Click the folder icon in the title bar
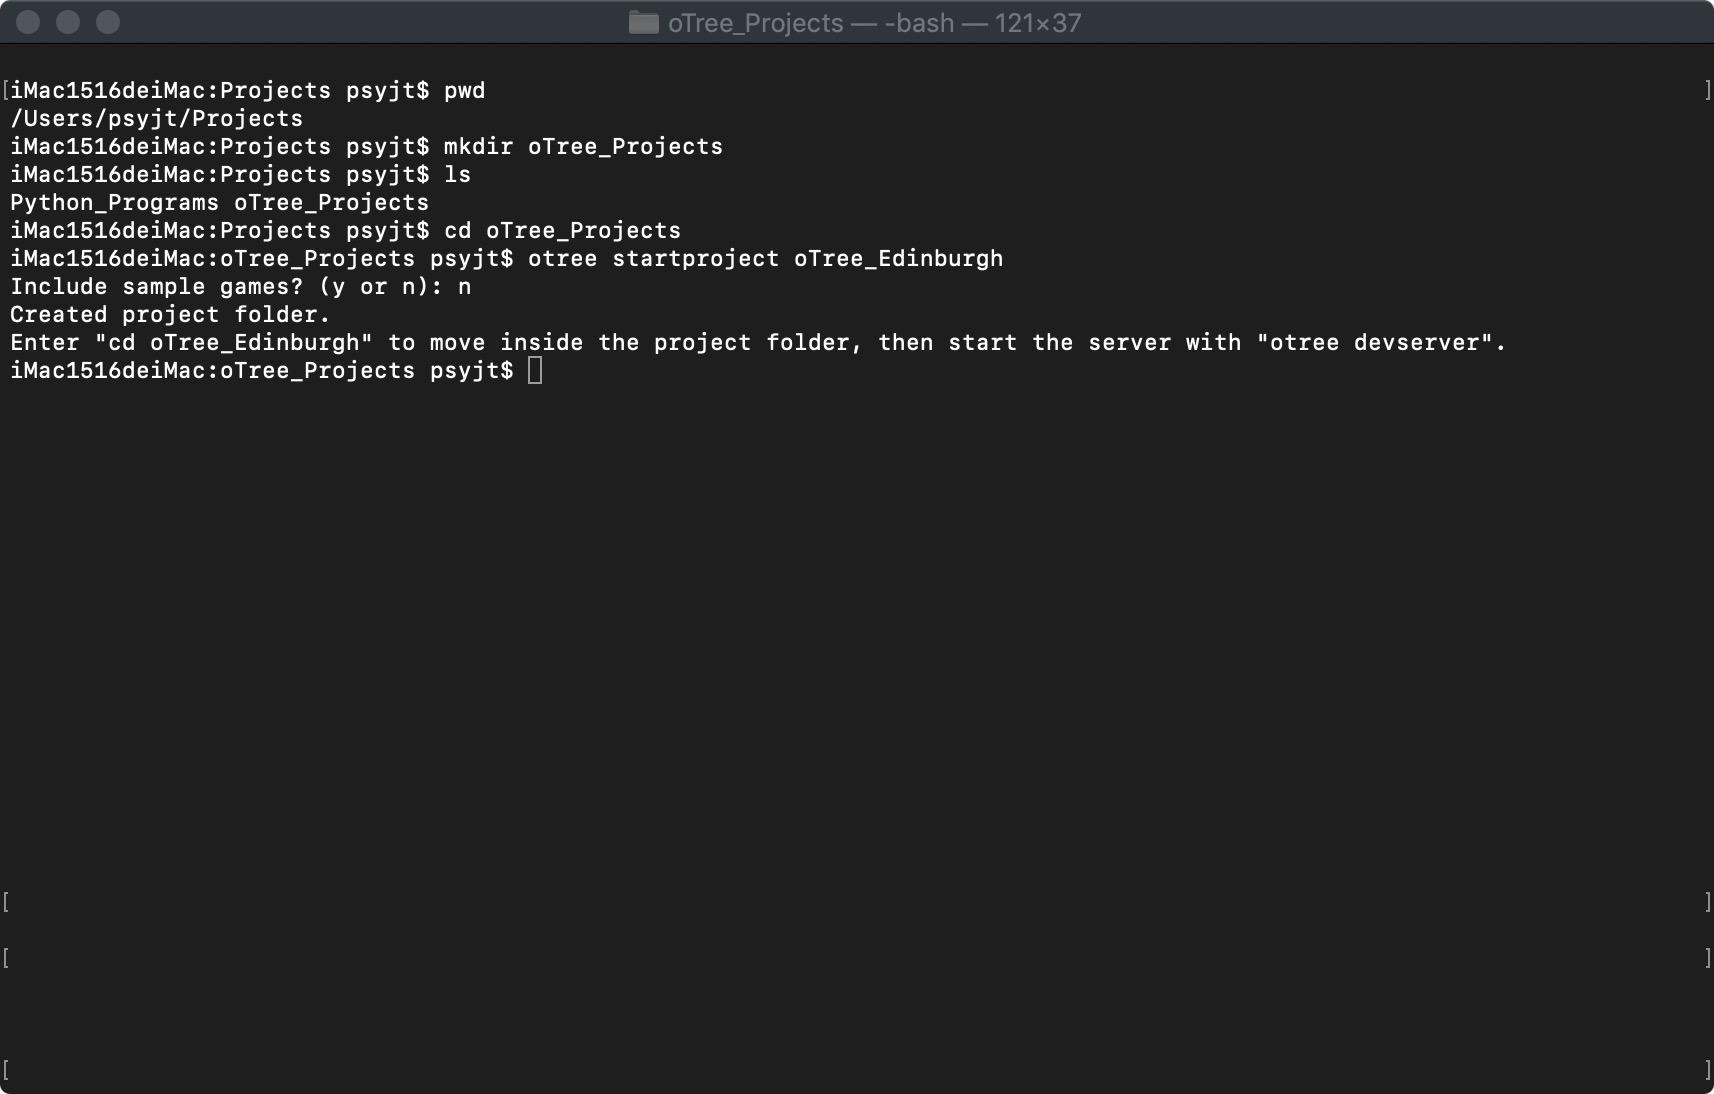 point(643,22)
